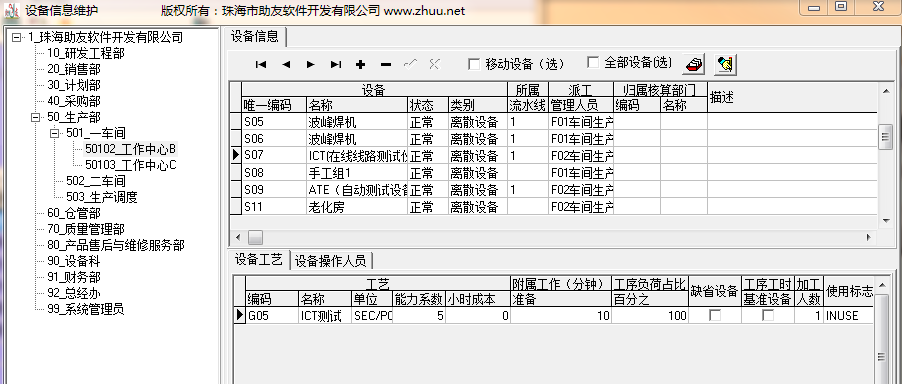Viewport: 902px width, 384px height.
Task: Click the ICT测试 process name cell
Action: tap(325, 316)
